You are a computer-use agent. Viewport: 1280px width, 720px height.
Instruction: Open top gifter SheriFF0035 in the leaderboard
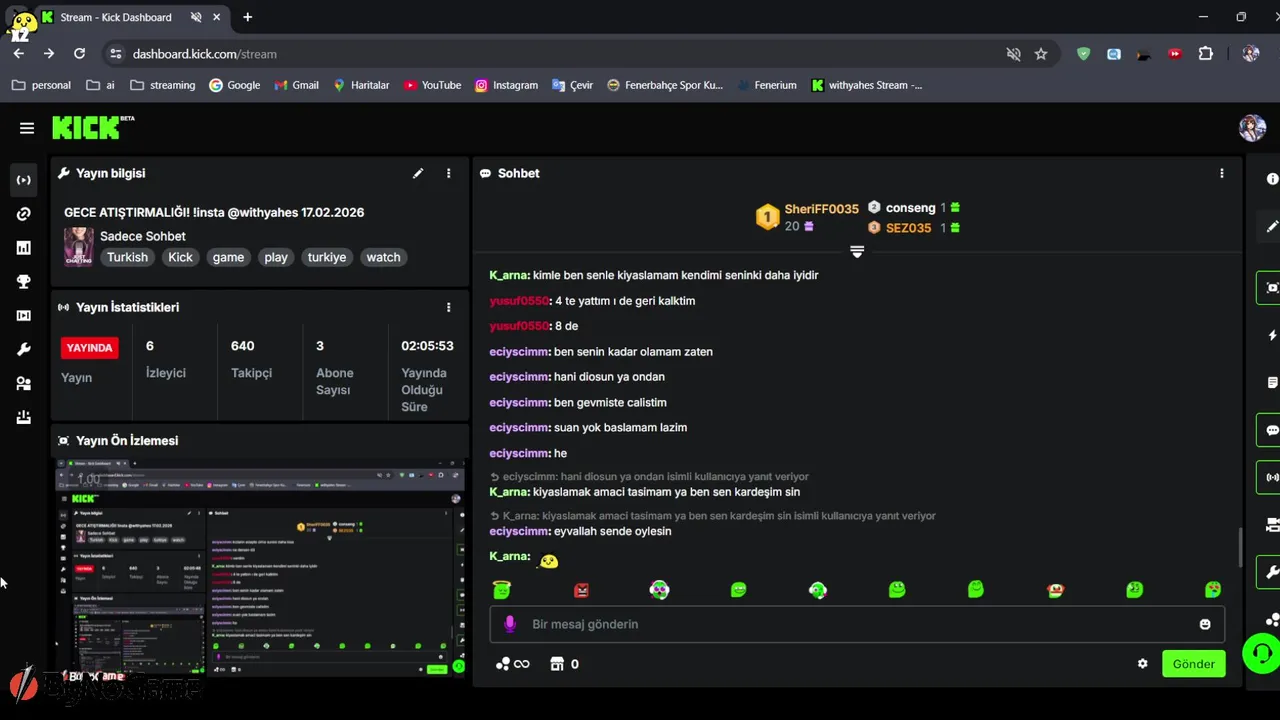(x=821, y=209)
